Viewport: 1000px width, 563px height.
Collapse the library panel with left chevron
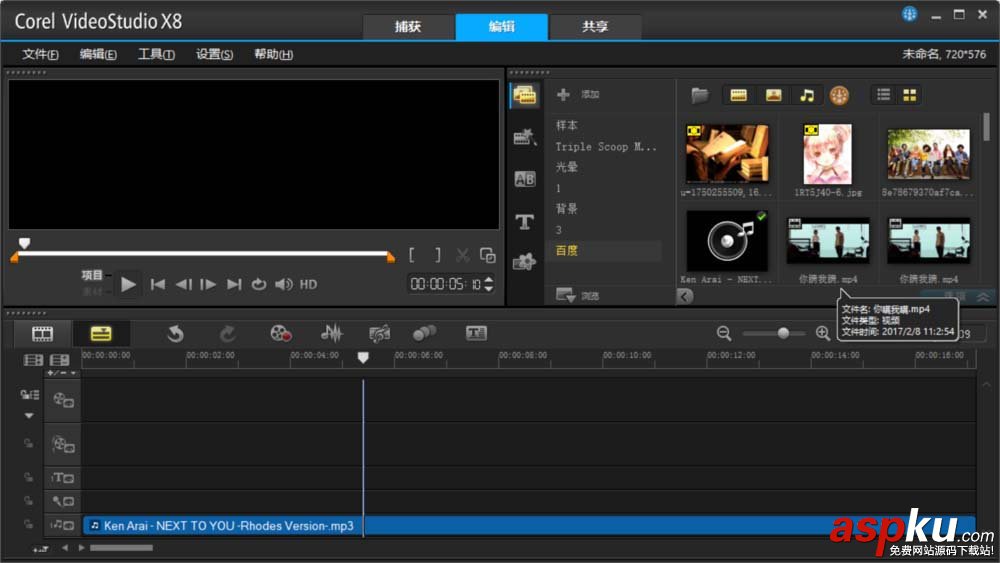[x=685, y=296]
